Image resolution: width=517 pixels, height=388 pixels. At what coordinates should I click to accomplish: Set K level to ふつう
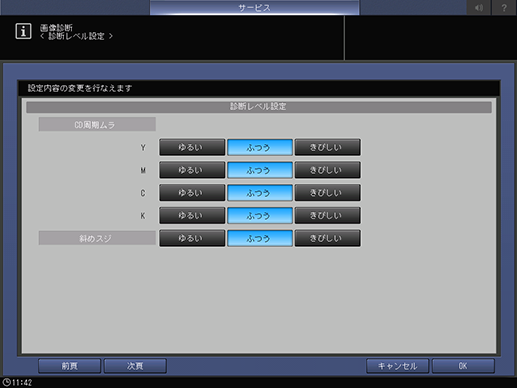click(x=260, y=215)
